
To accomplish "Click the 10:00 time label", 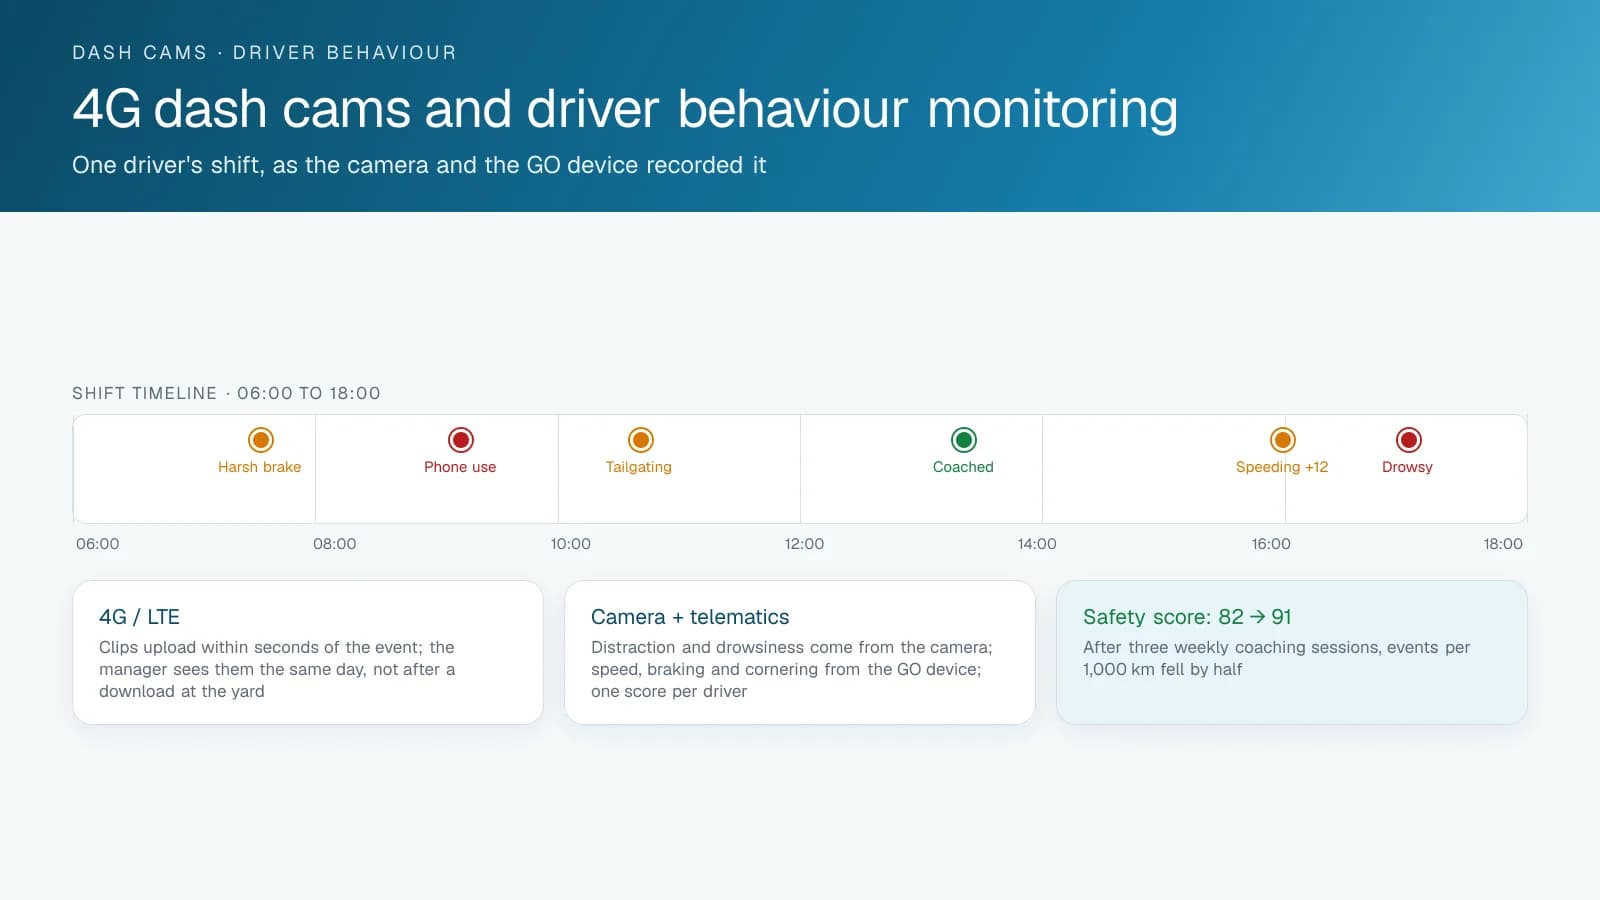I will coord(570,544).
